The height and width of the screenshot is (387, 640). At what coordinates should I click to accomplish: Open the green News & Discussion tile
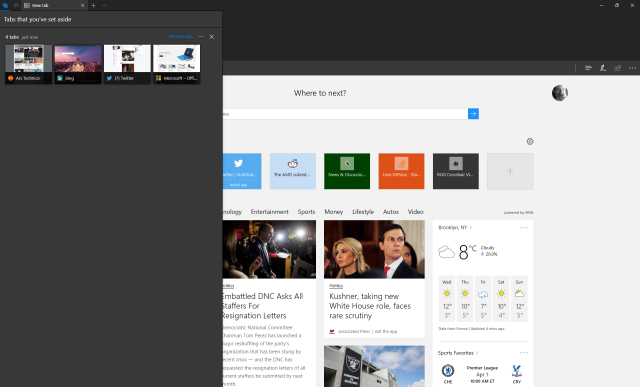(347, 171)
